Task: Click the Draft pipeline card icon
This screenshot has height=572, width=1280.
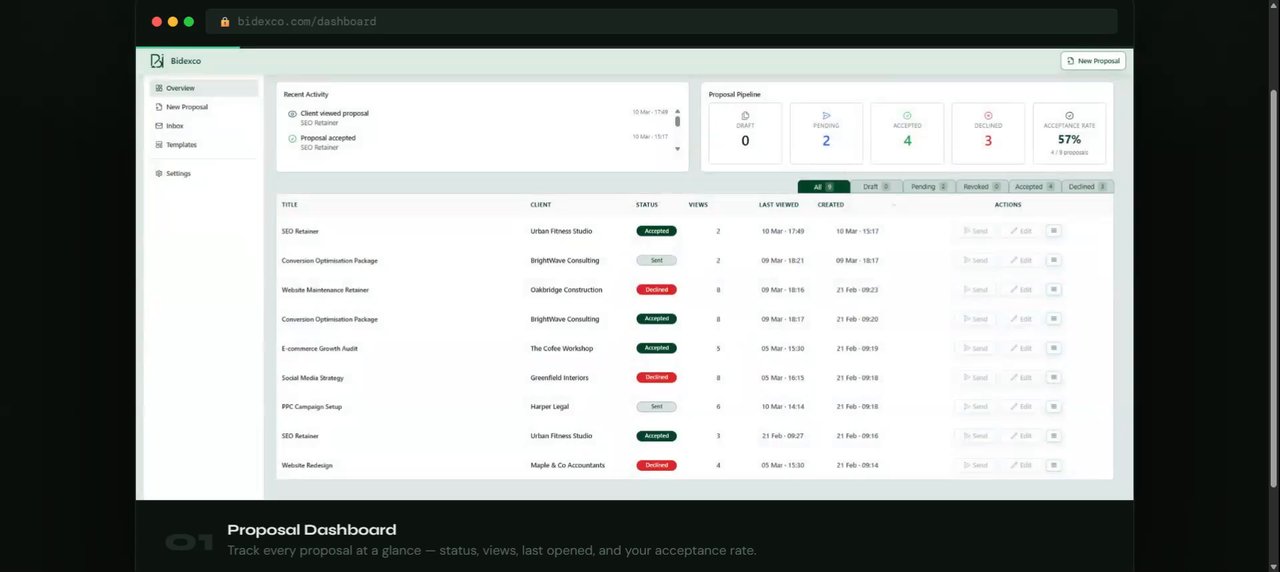Action: coord(745,116)
